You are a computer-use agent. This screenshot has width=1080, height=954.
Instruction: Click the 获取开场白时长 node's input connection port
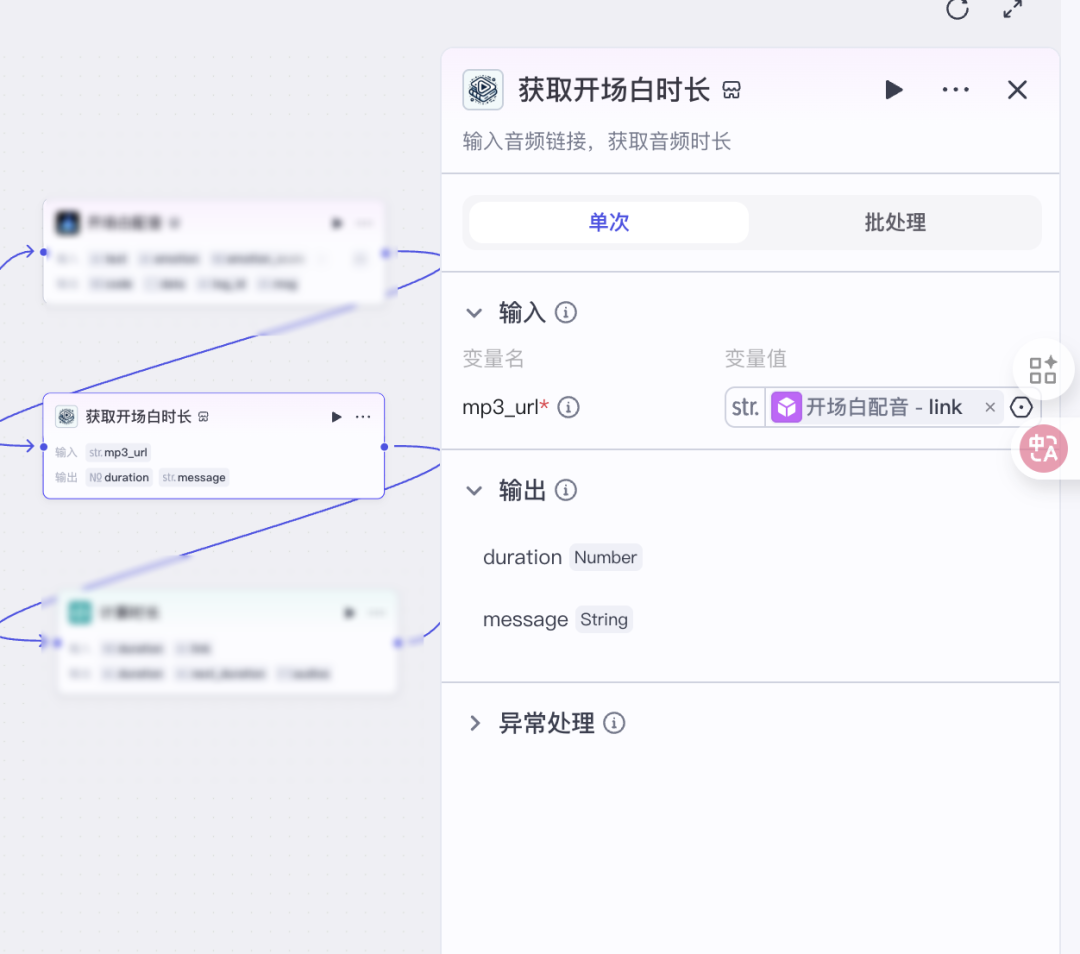(x=43, y=446)
